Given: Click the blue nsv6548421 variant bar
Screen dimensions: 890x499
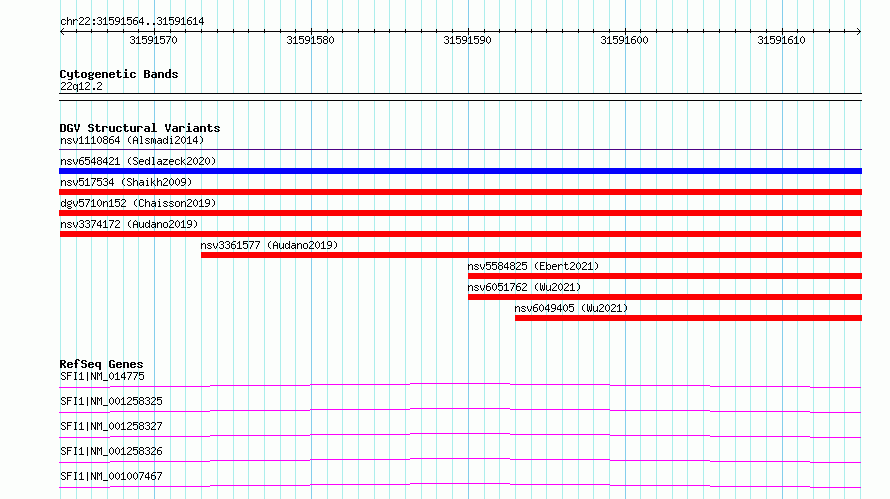Looking at the screenshot, I should [x=460, y=171].
